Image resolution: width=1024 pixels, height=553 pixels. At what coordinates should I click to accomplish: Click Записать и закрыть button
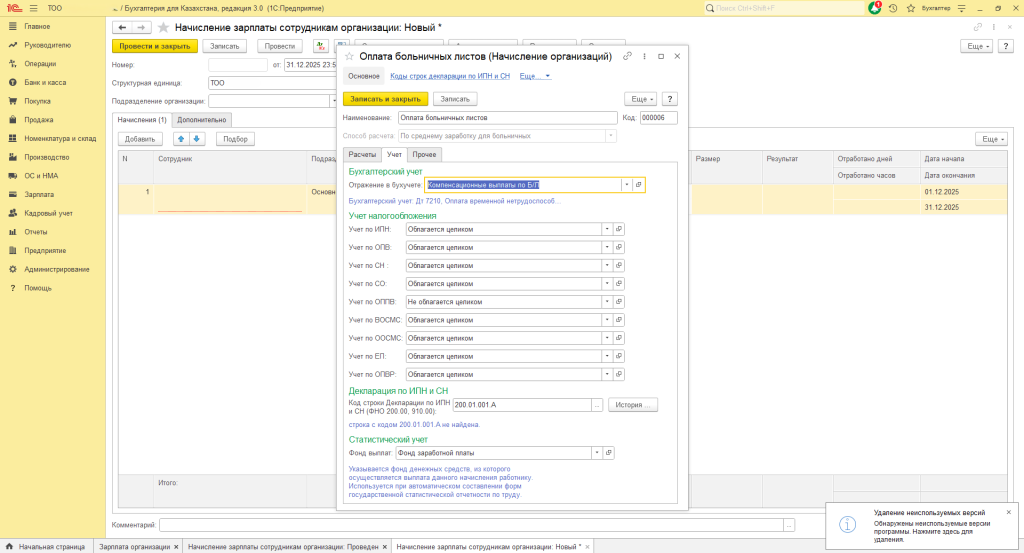pos(385,99)
